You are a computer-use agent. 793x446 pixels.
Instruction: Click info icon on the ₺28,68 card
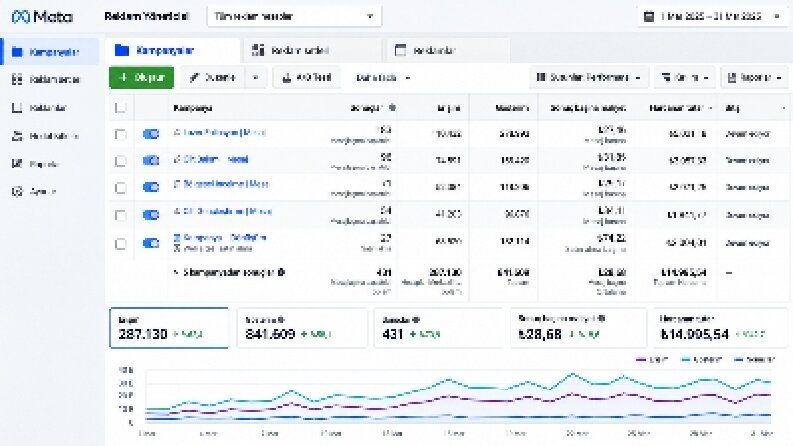coord(601,319)
